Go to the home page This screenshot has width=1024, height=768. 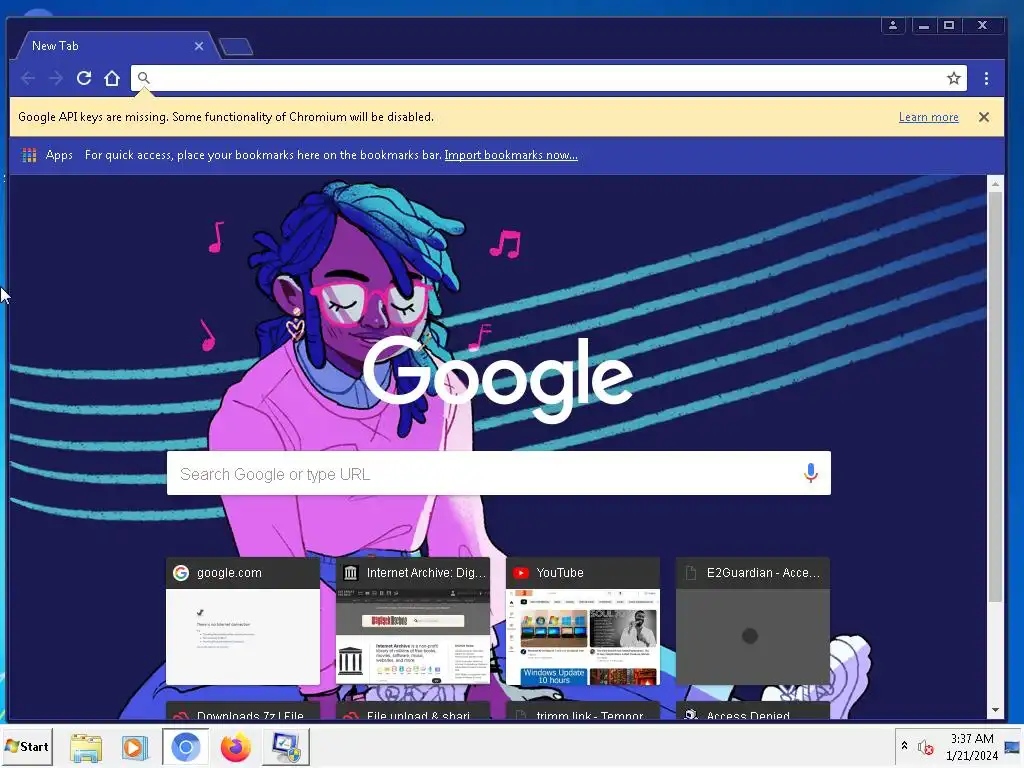click(112, 78)
